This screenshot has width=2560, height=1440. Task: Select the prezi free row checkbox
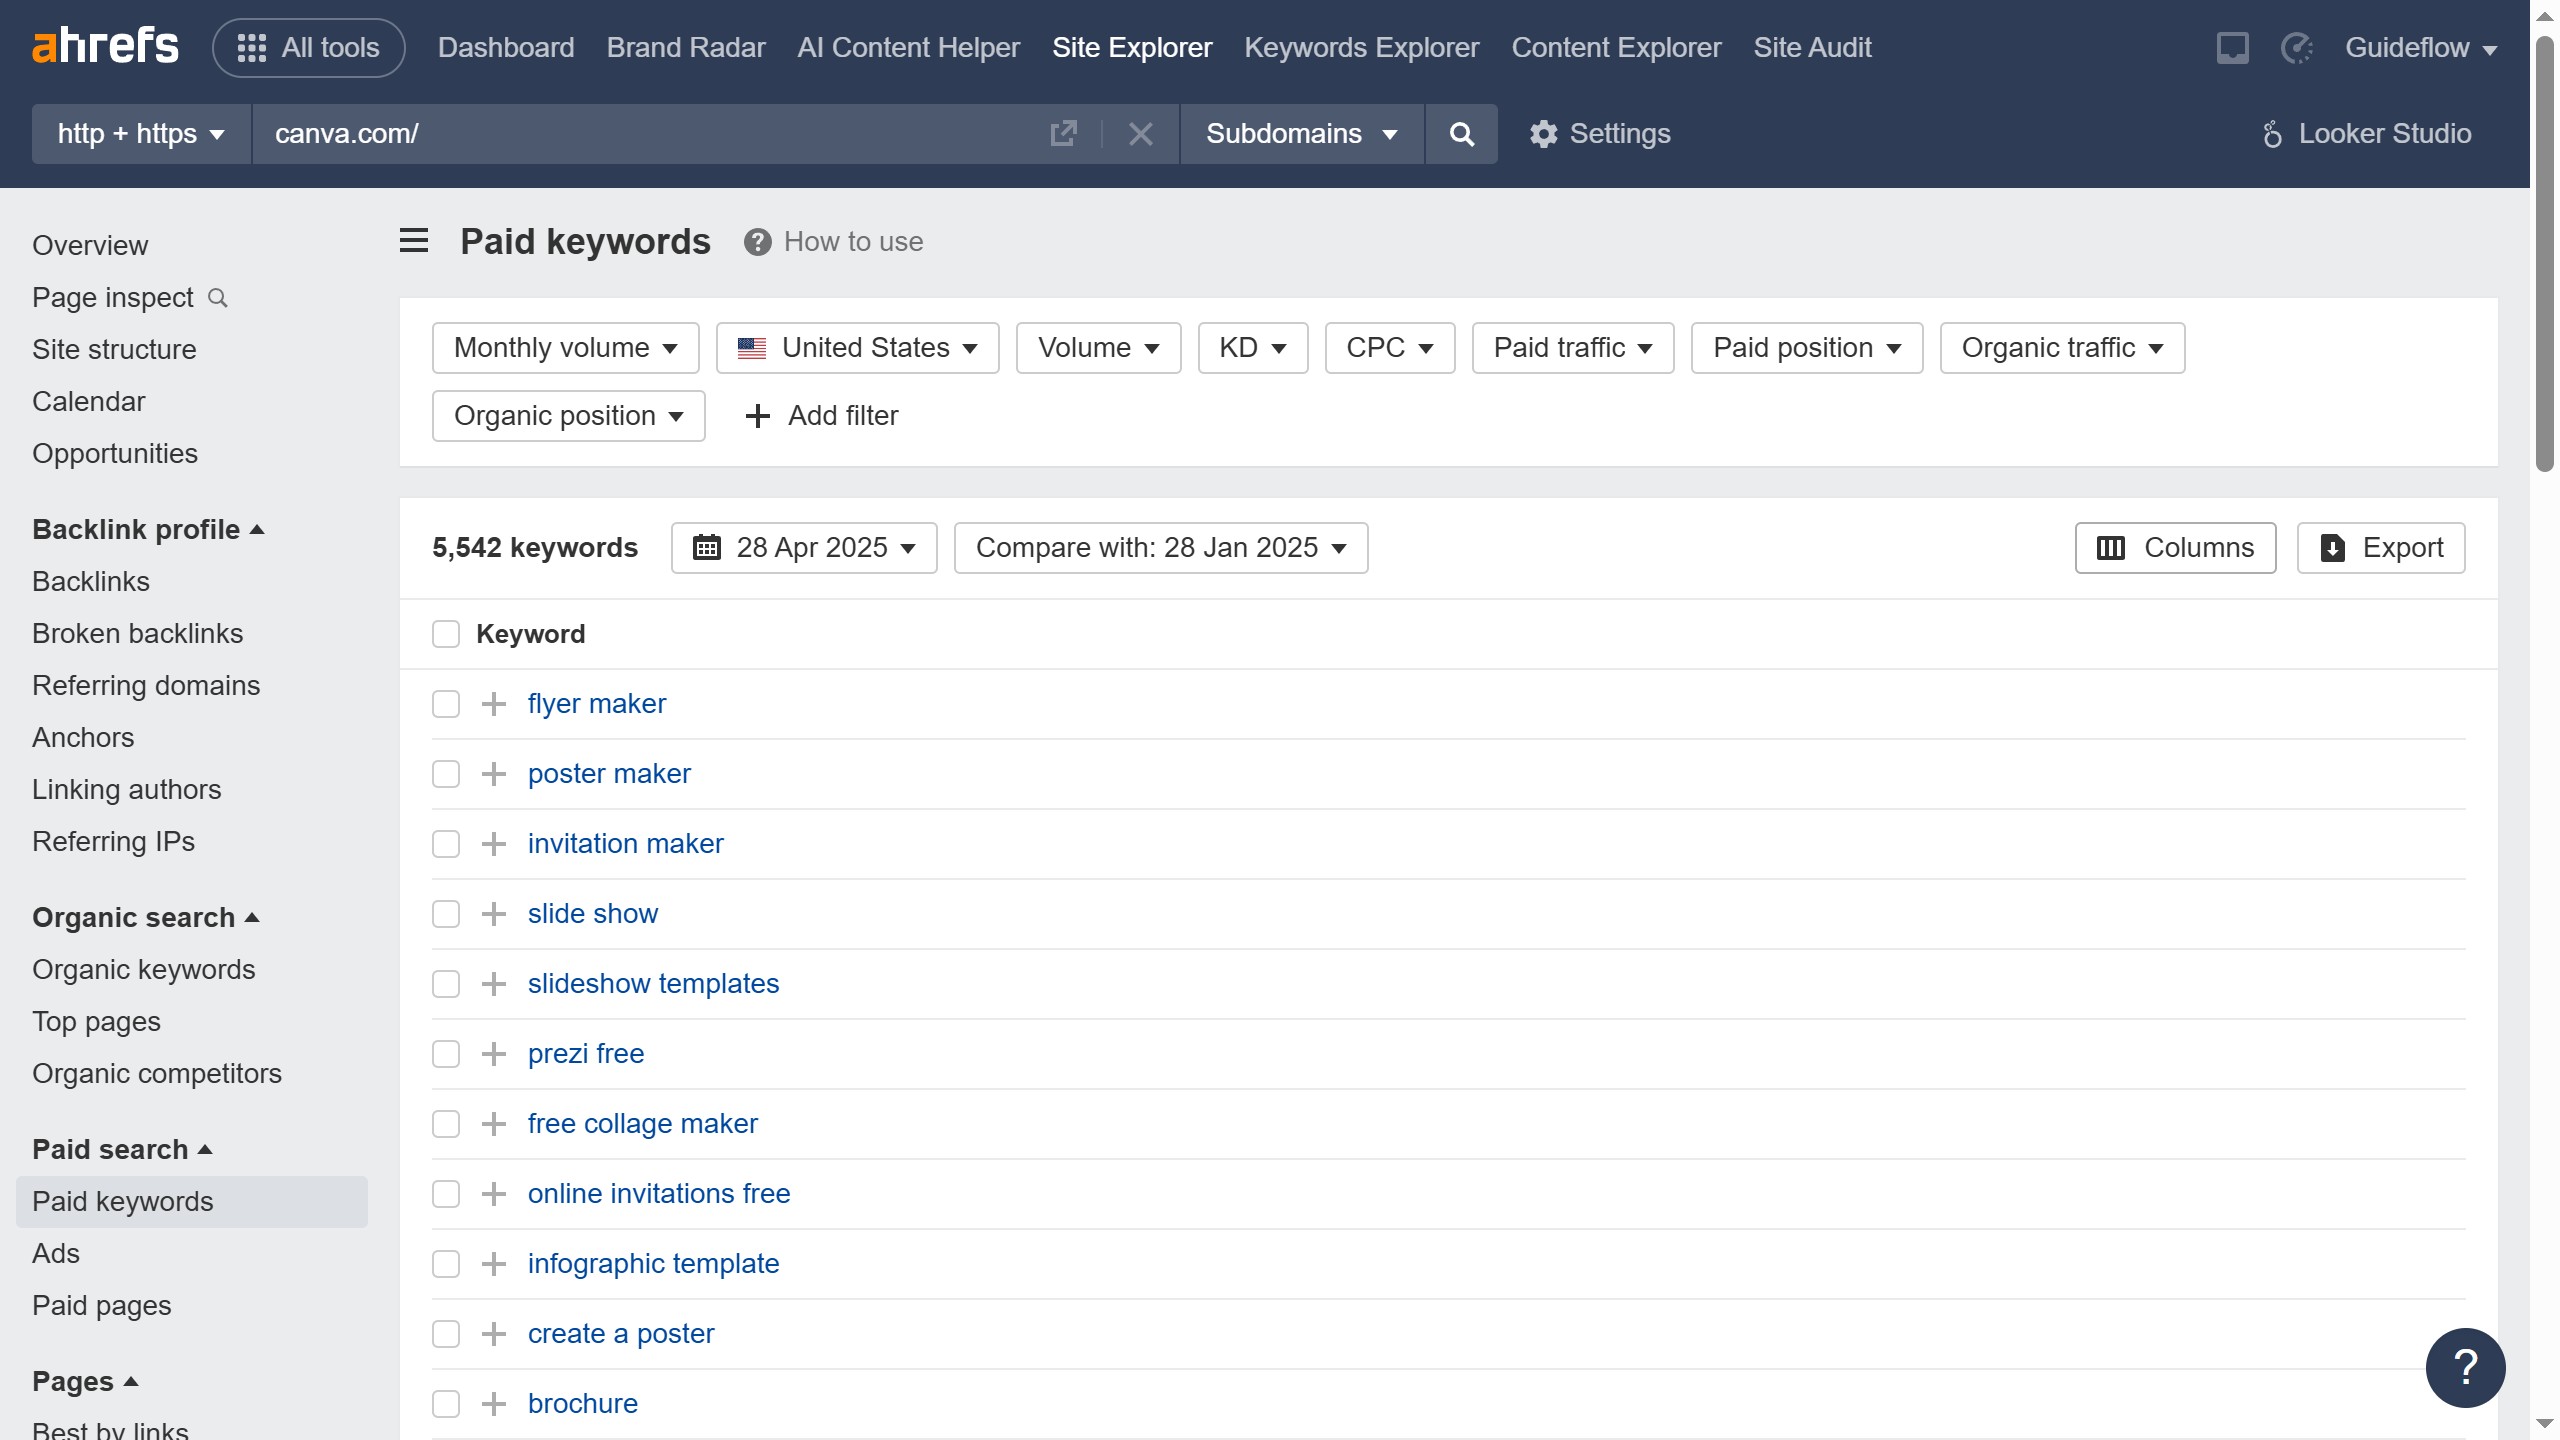446,1054
